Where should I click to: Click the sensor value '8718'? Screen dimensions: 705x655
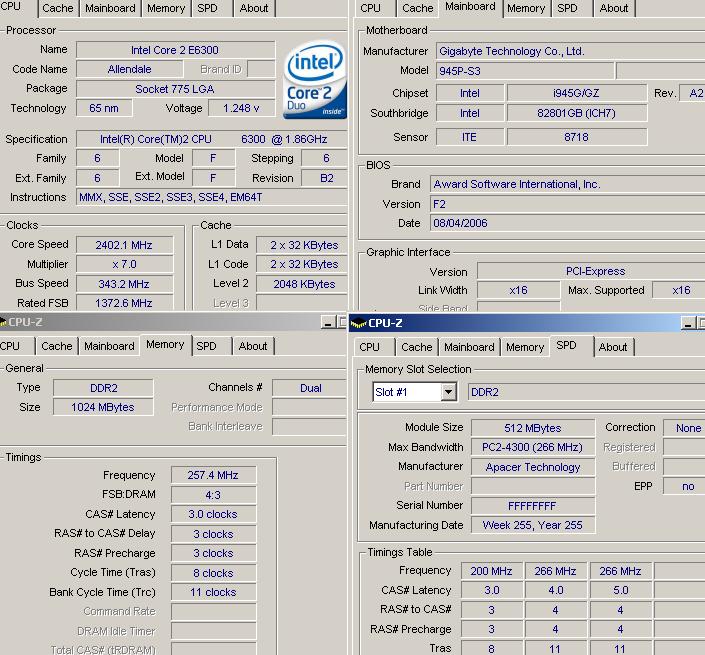(x=577, y=137)
